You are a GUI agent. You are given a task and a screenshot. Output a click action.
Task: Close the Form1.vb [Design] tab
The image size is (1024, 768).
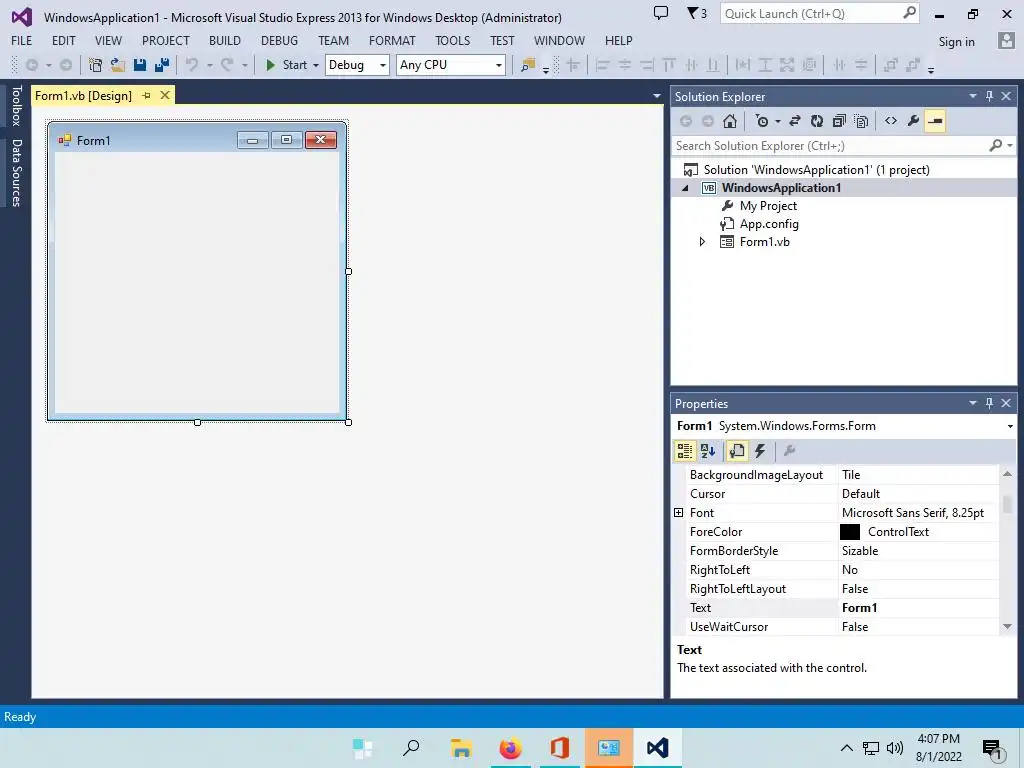165,95
